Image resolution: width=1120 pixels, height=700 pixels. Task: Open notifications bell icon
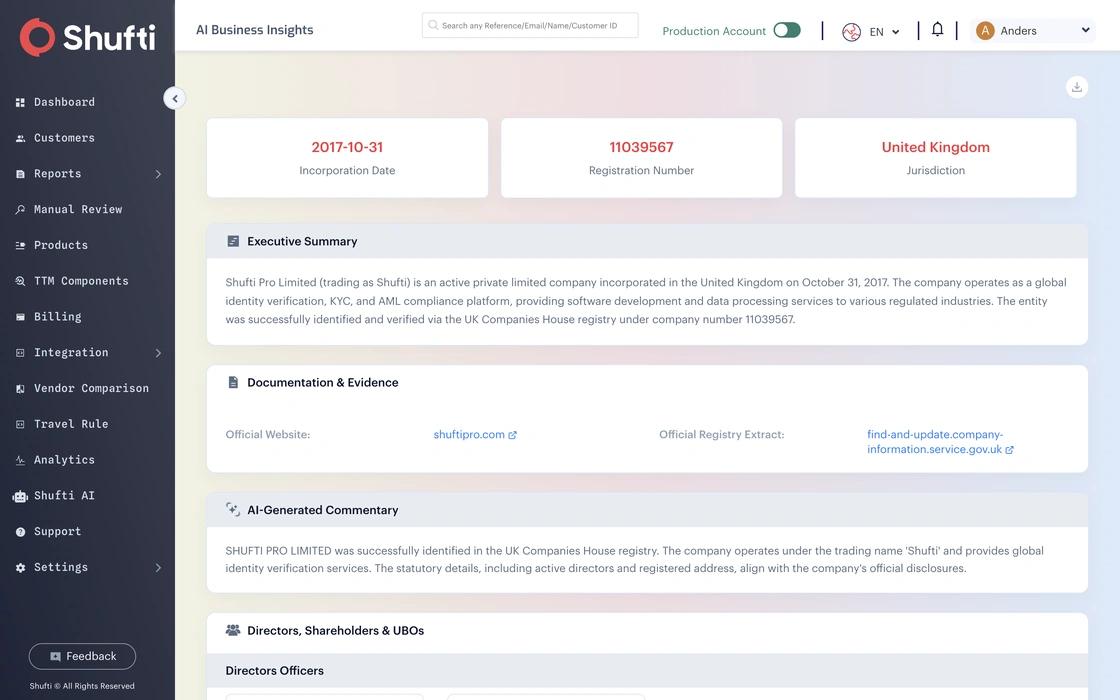pos(937,29)
